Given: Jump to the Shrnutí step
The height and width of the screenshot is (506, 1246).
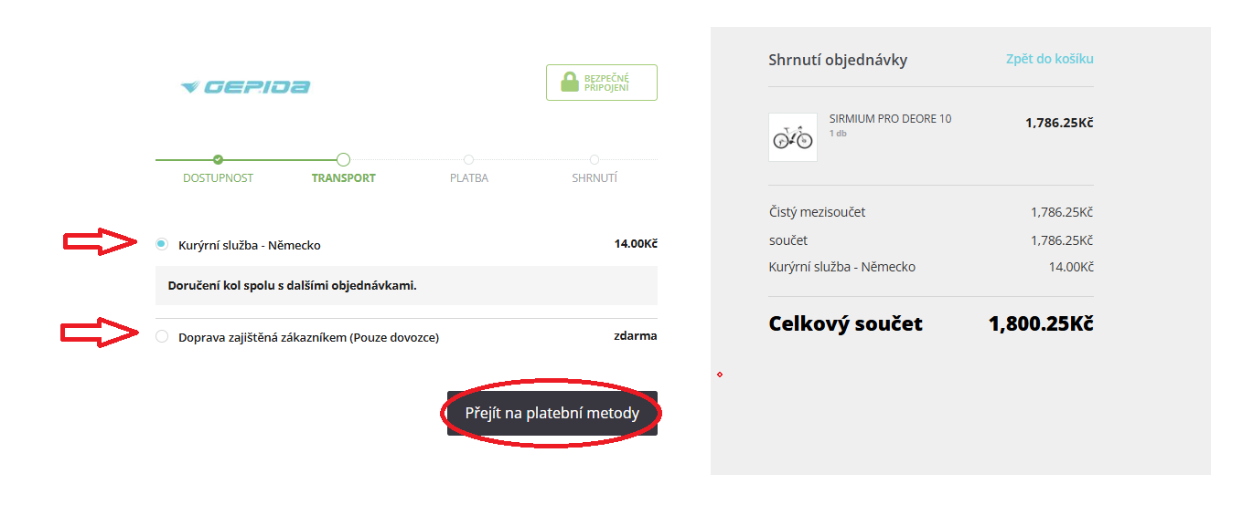Looking at the screenshot, I should 594,178.
